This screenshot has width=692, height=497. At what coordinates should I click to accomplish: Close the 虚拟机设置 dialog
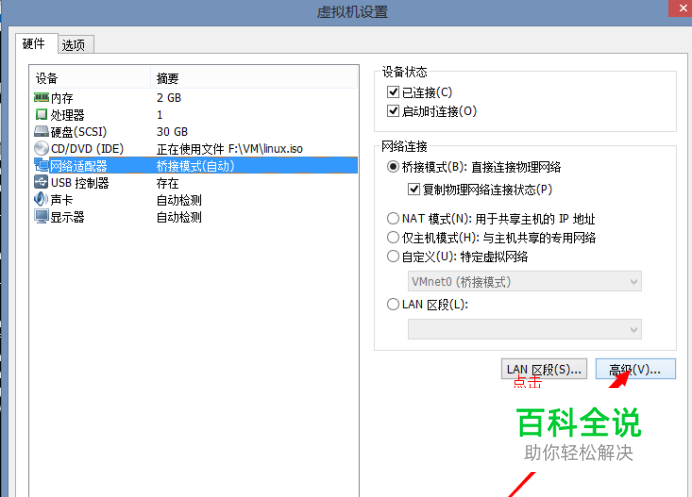tap(681, 8)
